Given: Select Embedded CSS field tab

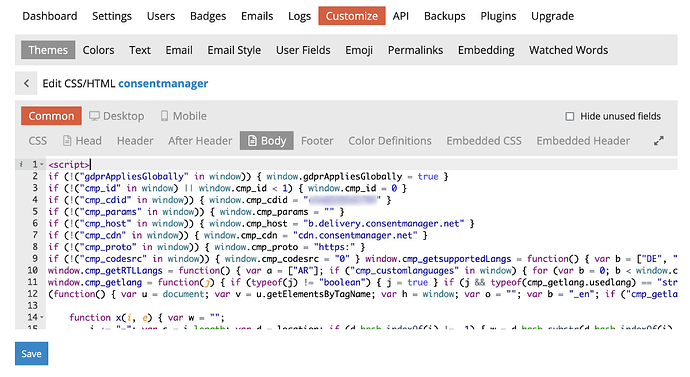Looking at the screenshot, I should 484,141.
